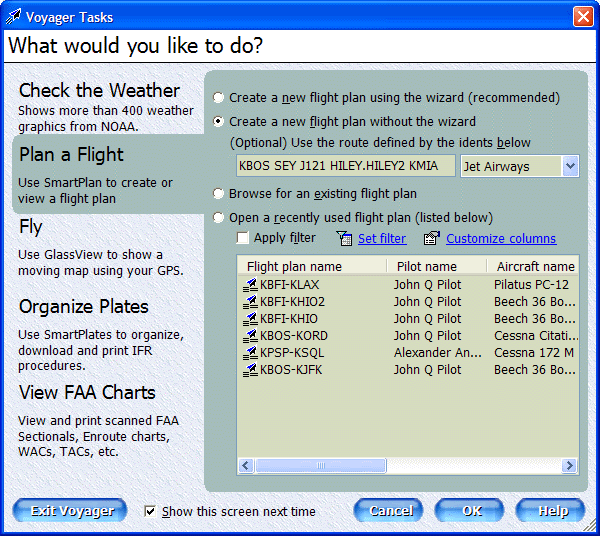Click the Set filter funnel icon
Viewport: 600px width, 536px height.
[344, 238]
